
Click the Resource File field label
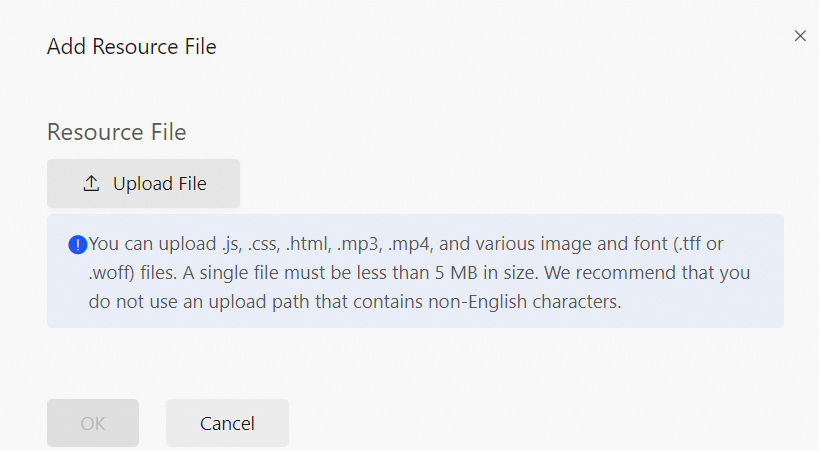coord(116,132)
